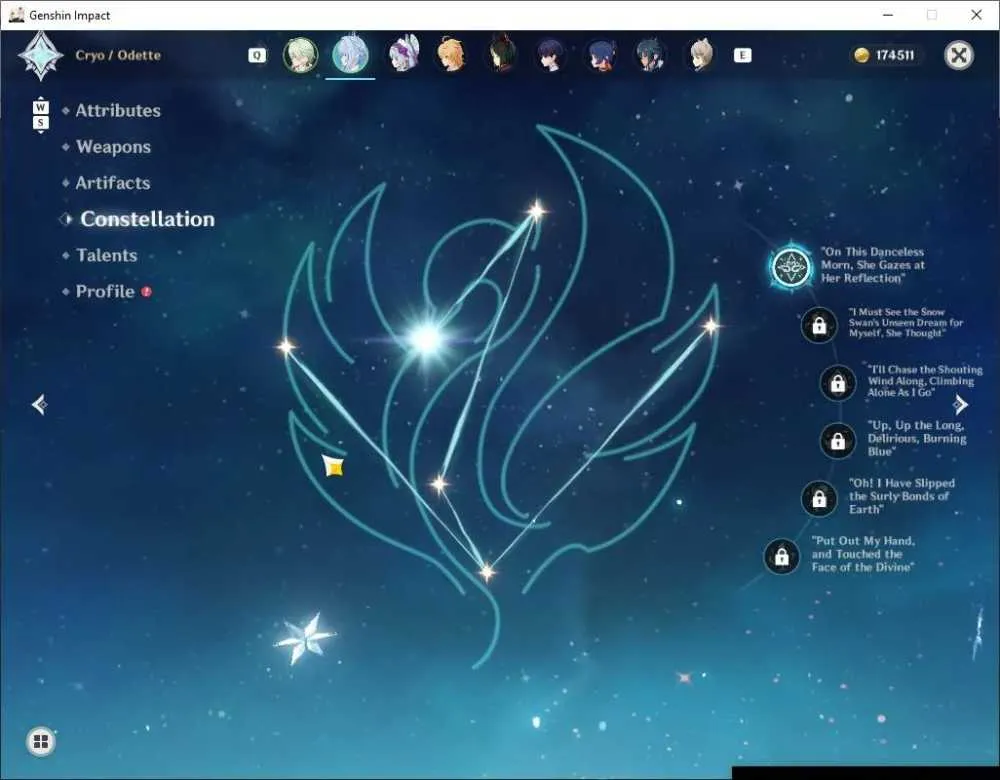This screenshot has width=1000, height=780.
Task: Open the Artifacts menu entry
Action: [x=113, y=183]
